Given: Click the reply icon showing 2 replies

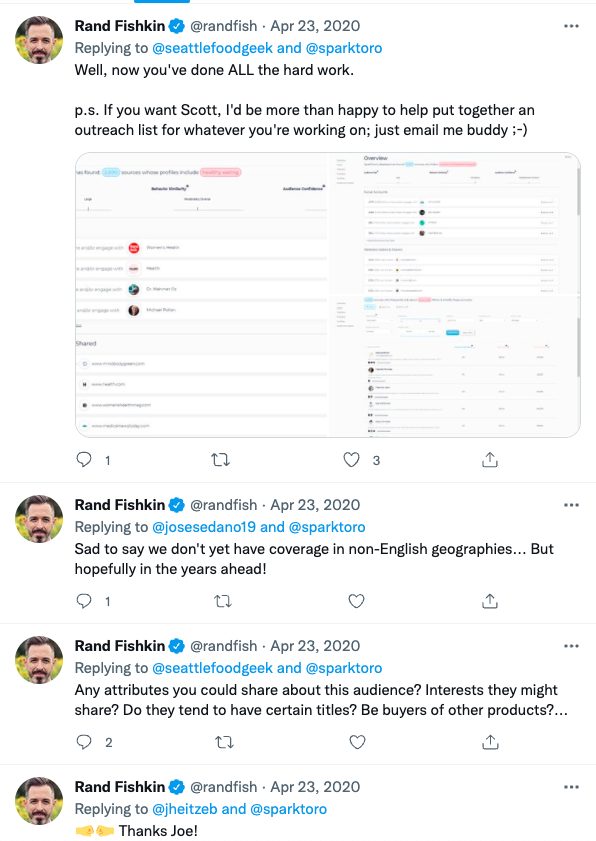Looking at the screenshot, I should click(83, 742).
